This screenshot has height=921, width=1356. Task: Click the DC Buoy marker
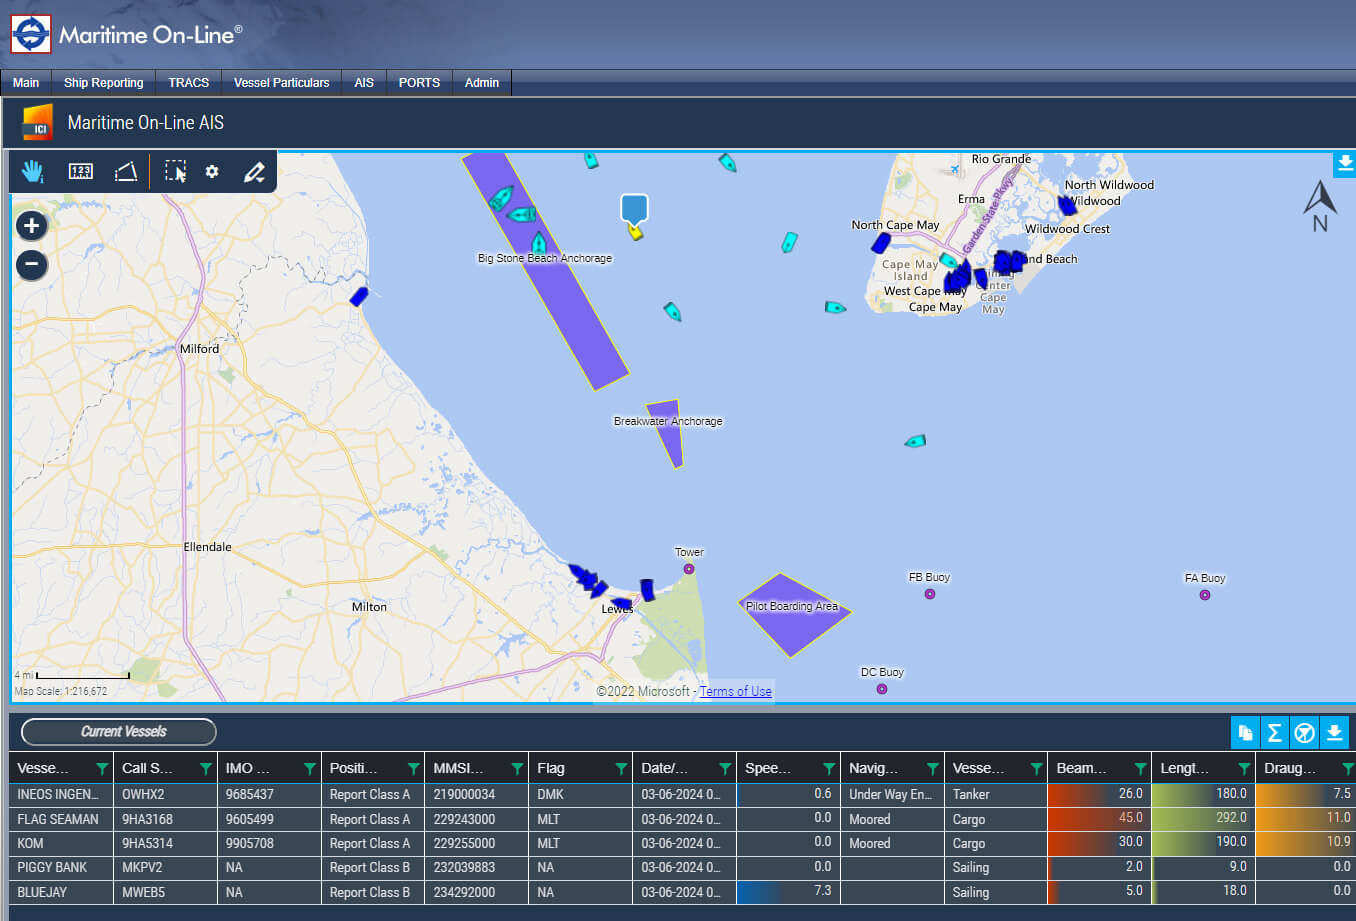tap(882, 689)
